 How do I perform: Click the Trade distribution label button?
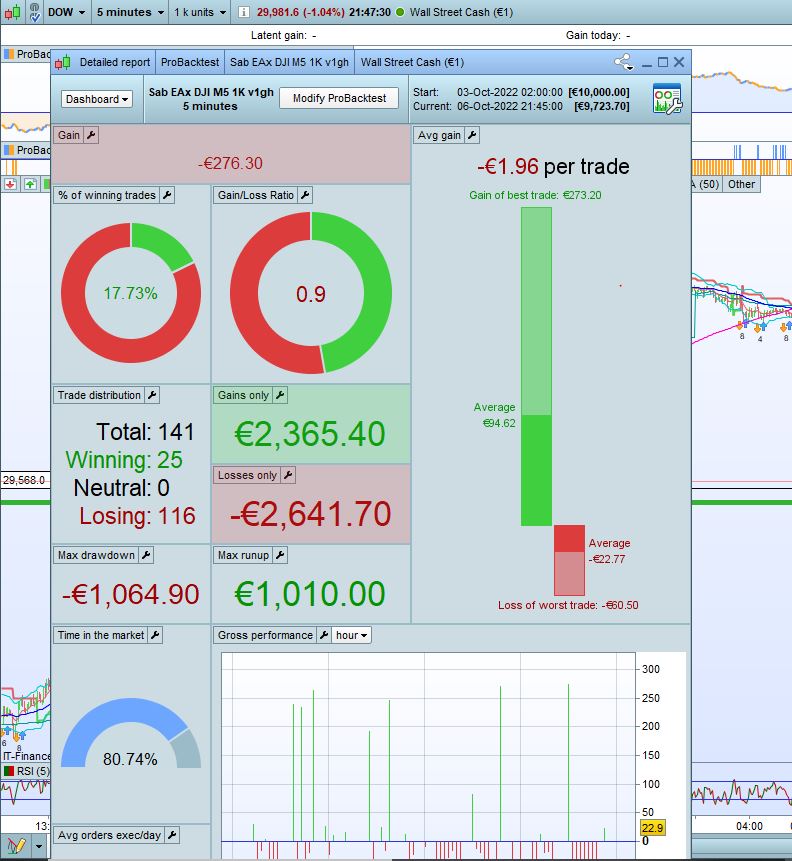coord(99,395)
